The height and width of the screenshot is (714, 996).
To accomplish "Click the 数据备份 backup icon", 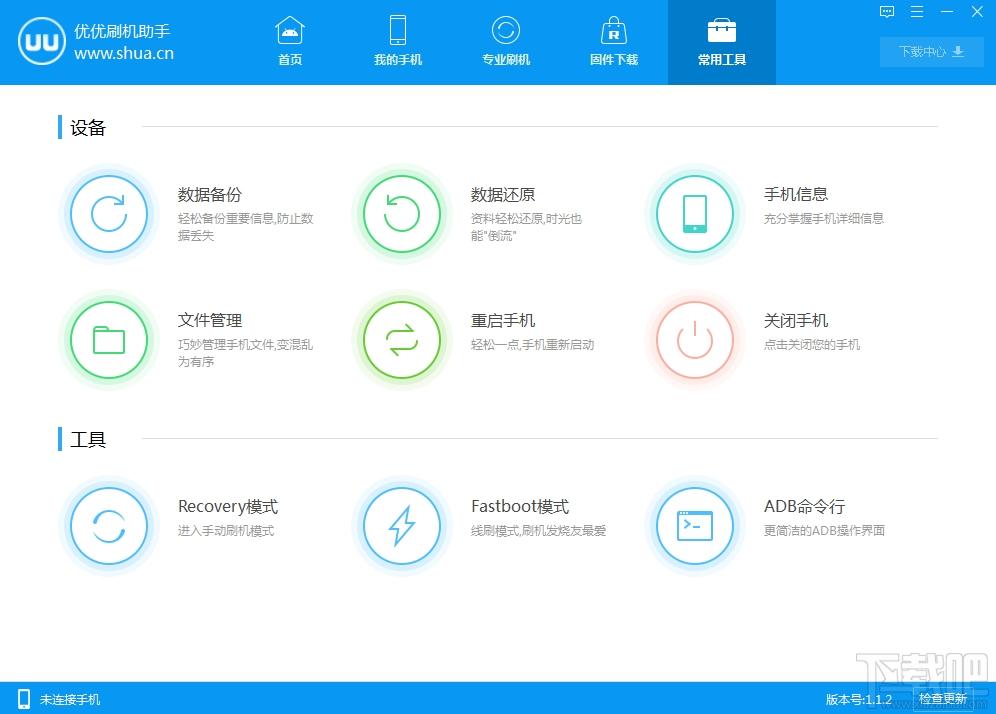I will (109, 214).
